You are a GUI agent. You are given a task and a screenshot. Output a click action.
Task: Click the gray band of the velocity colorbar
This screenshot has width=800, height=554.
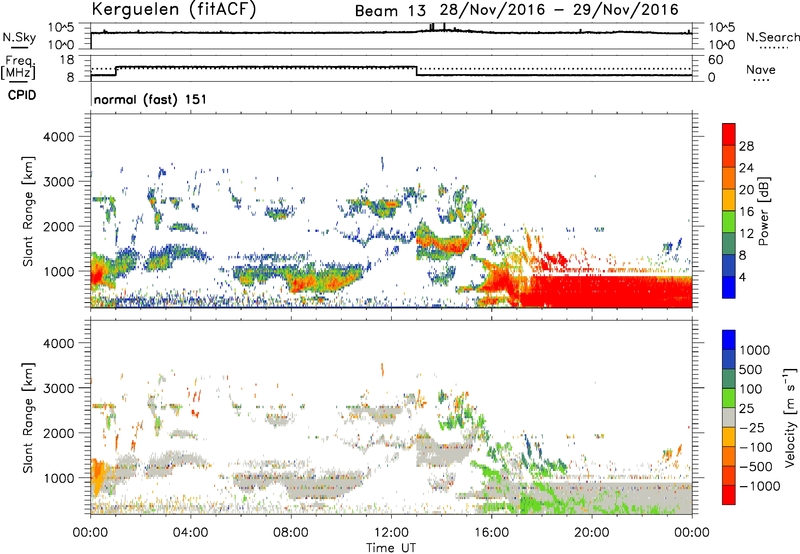(x=729, y=417)
